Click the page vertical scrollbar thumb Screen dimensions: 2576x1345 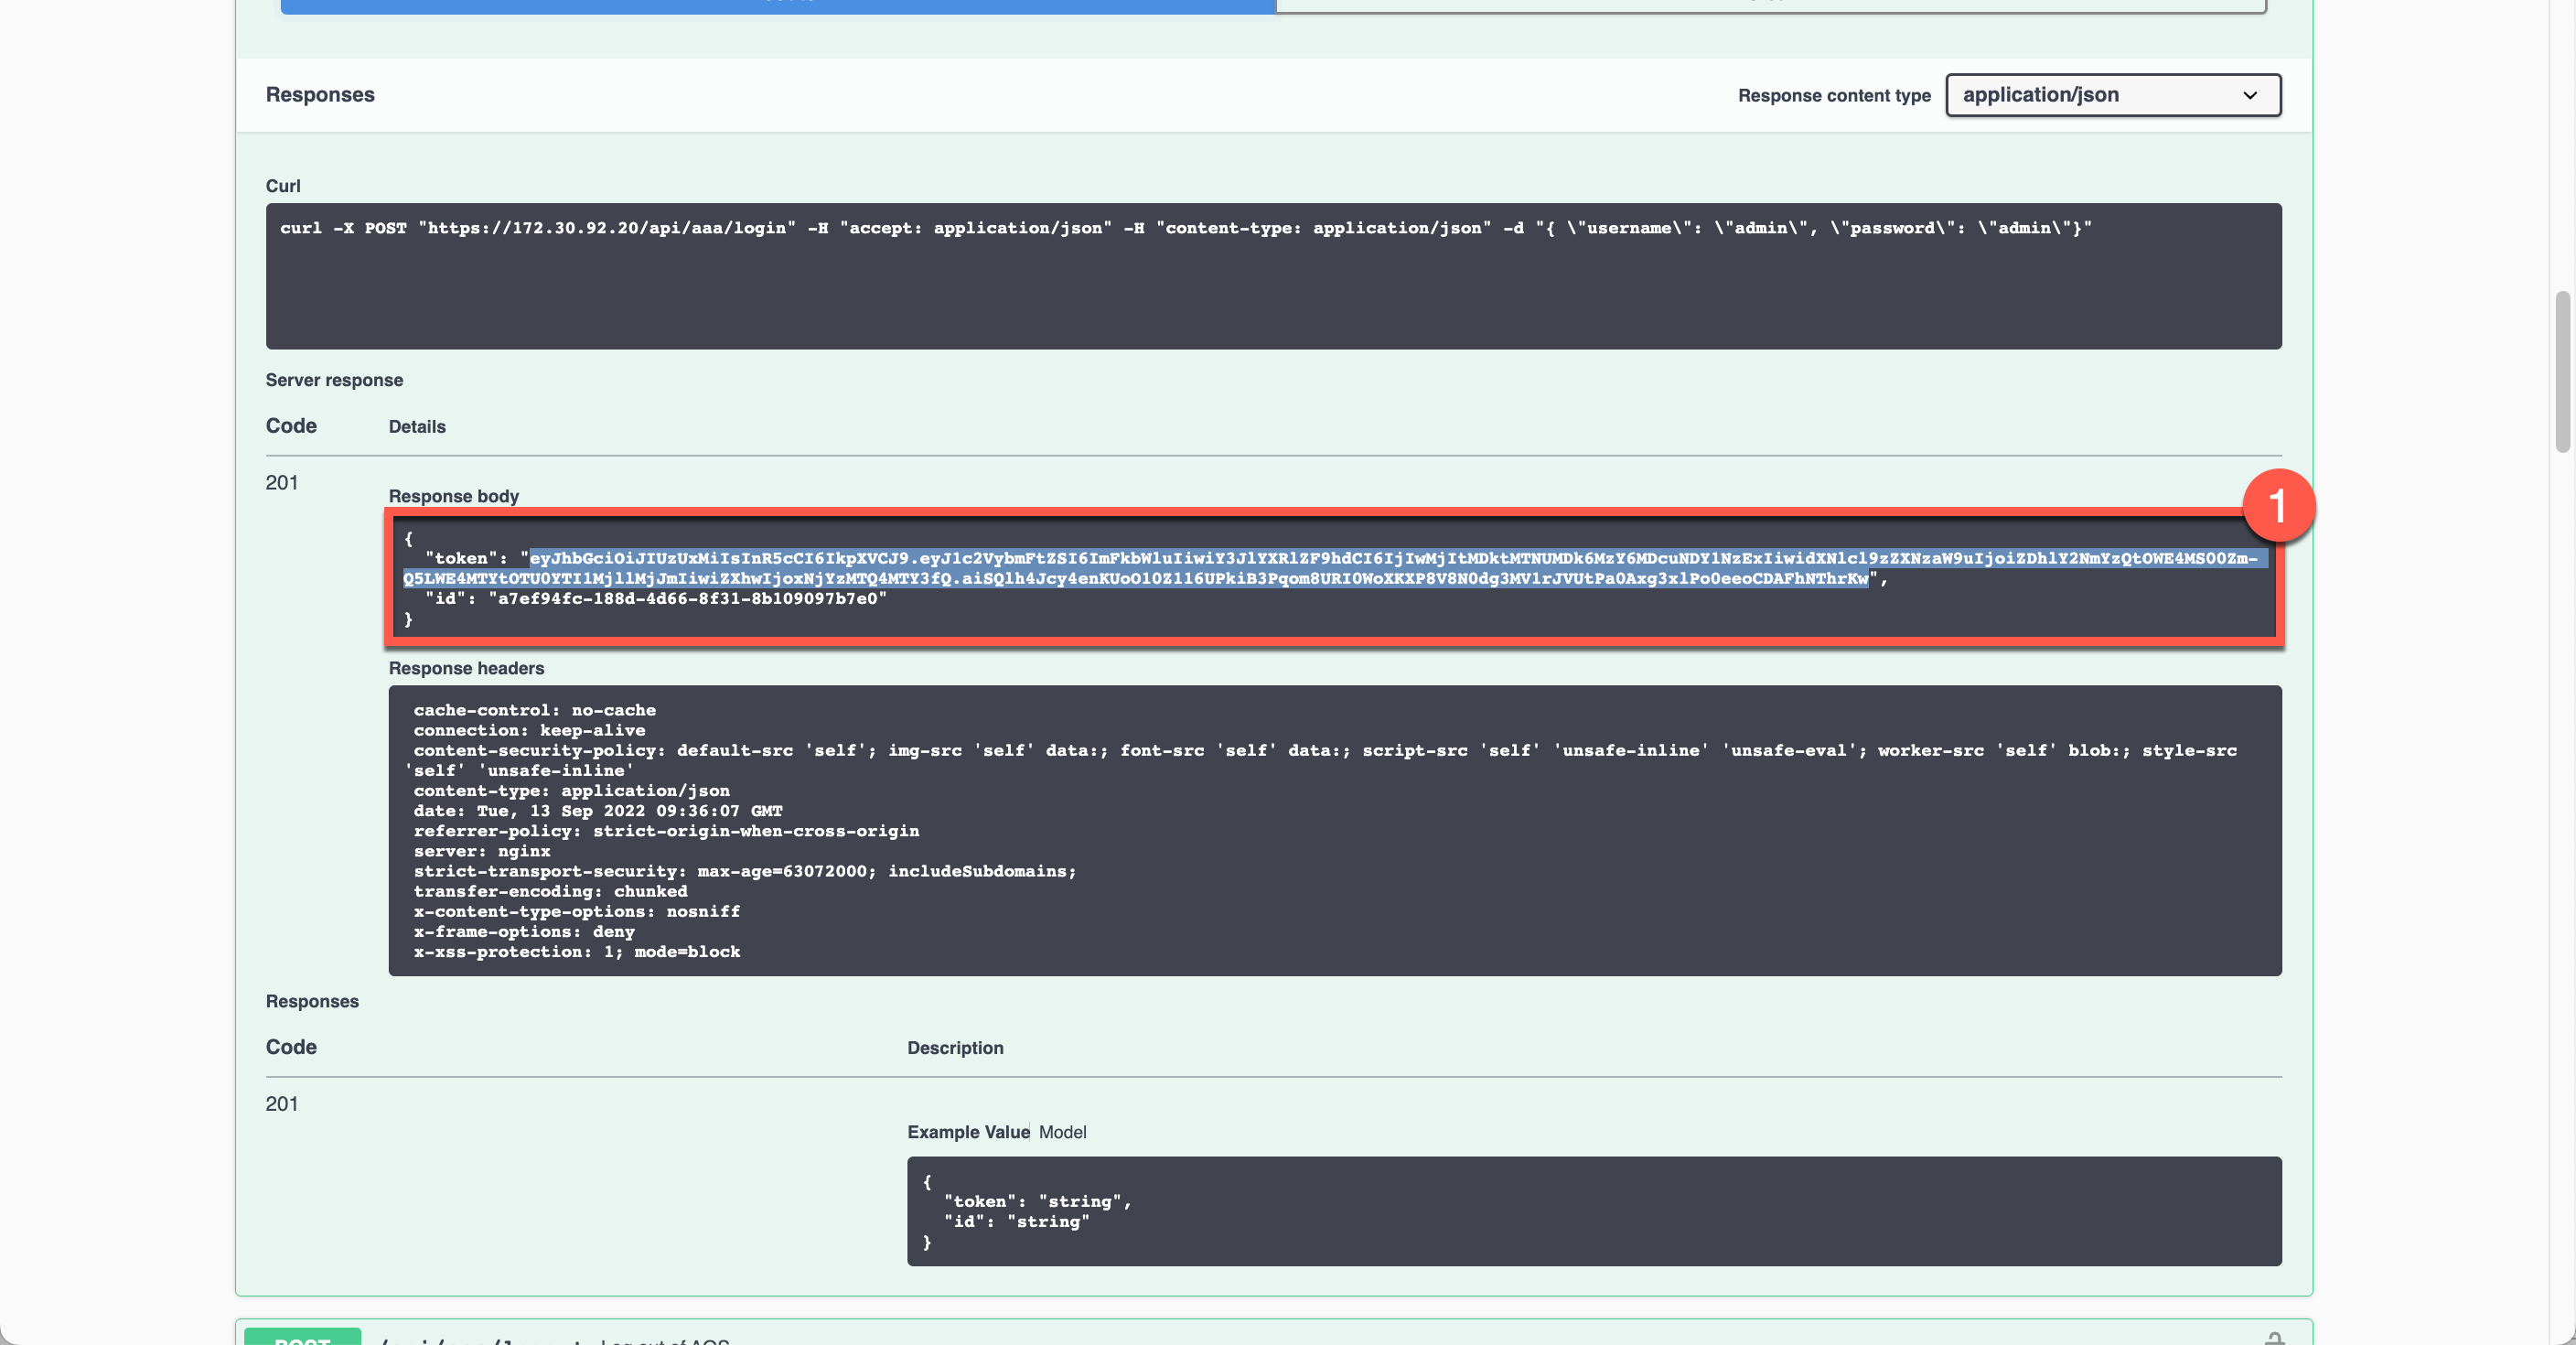(x=2561, y=370)
